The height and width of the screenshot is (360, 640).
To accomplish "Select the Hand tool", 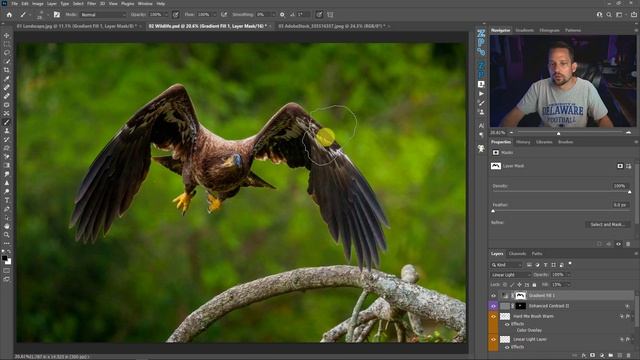I will pos(7,226).
